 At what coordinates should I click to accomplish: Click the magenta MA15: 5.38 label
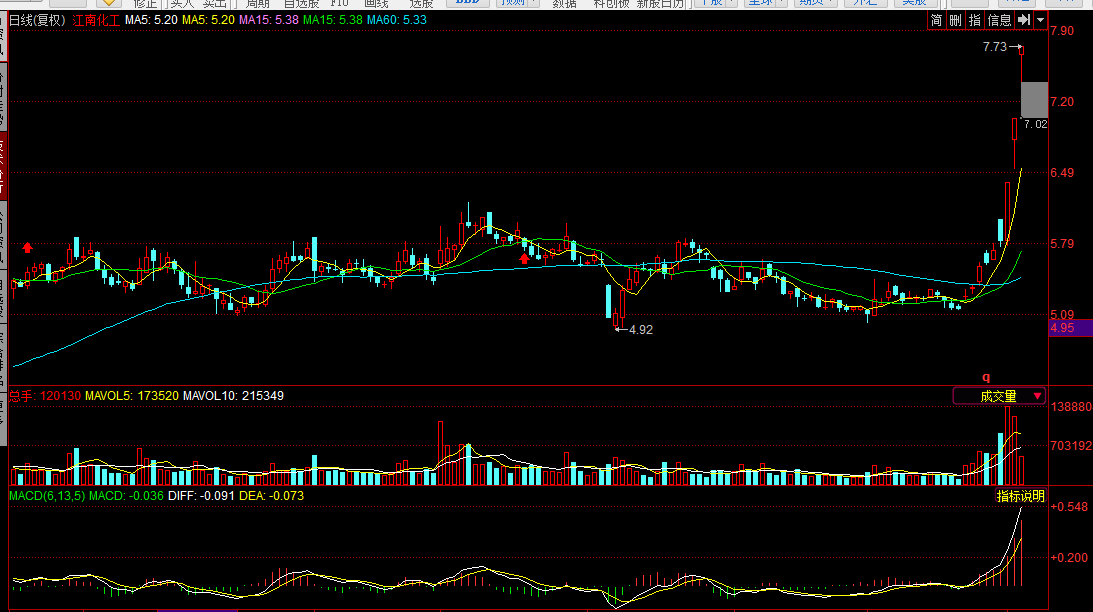click(x=269, y=20)
